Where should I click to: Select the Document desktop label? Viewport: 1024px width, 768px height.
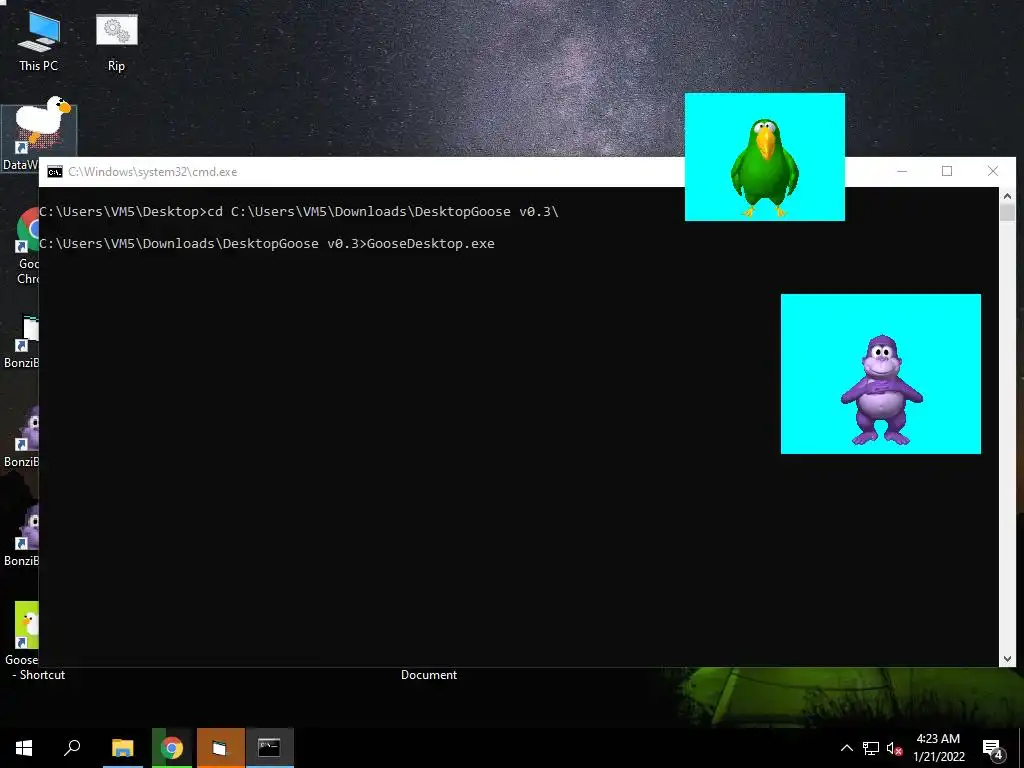point(429,675)
